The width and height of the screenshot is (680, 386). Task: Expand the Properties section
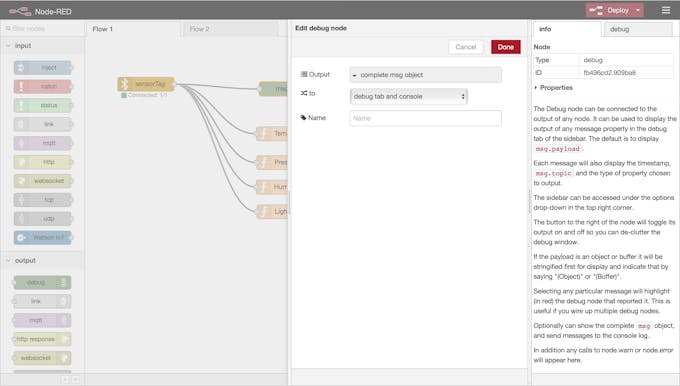[x=553, y=88]
